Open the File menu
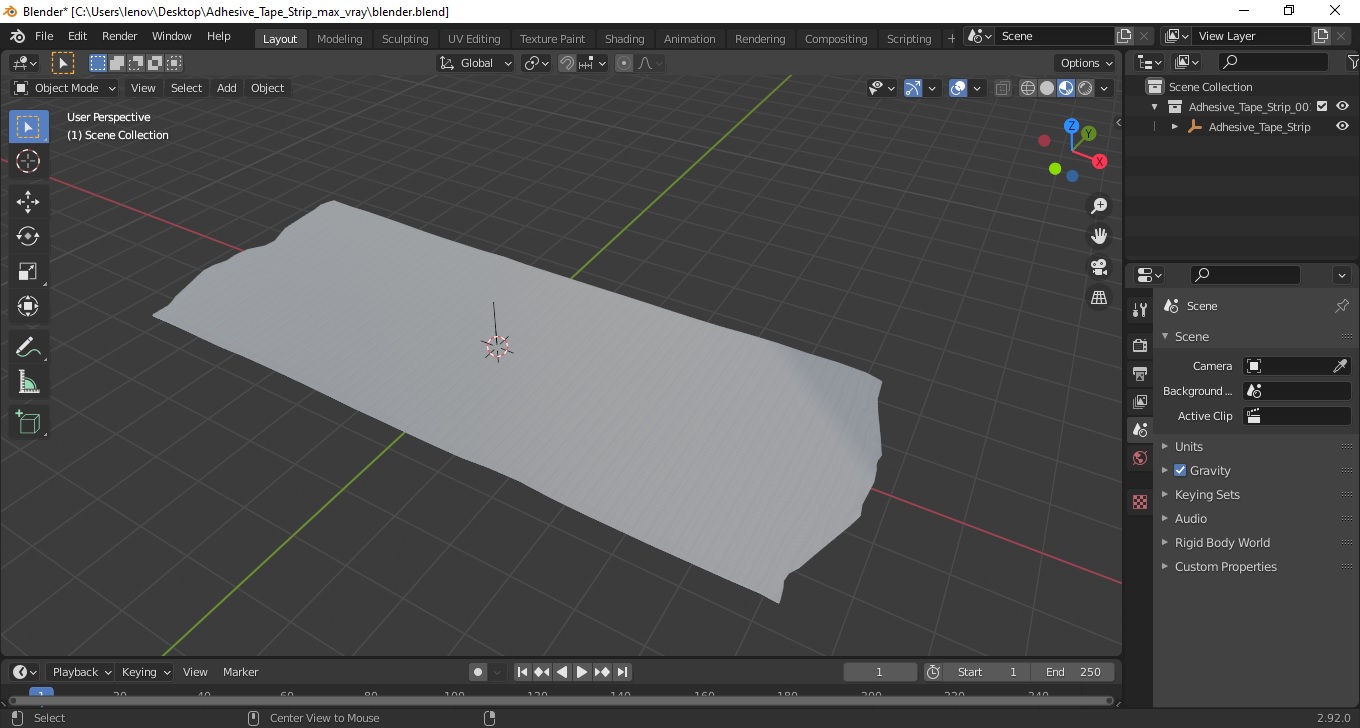 pos(44,36)
